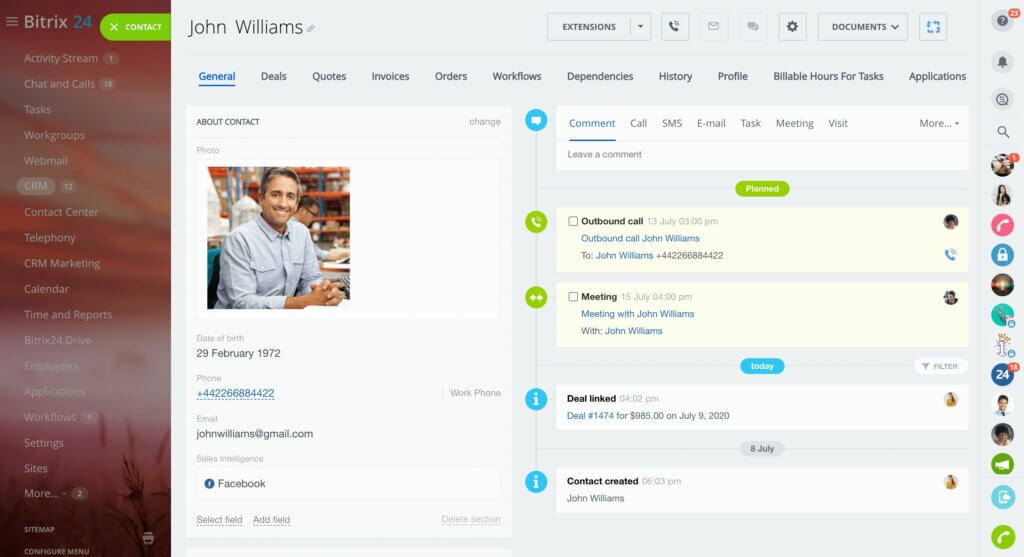1024x557 pixels.
Task: Check the Outbound call checkbox
Action: tap(573, 221)
